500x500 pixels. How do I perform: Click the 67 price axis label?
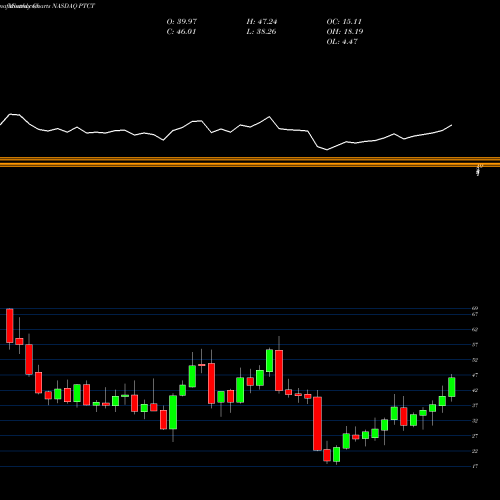point(475,314)
